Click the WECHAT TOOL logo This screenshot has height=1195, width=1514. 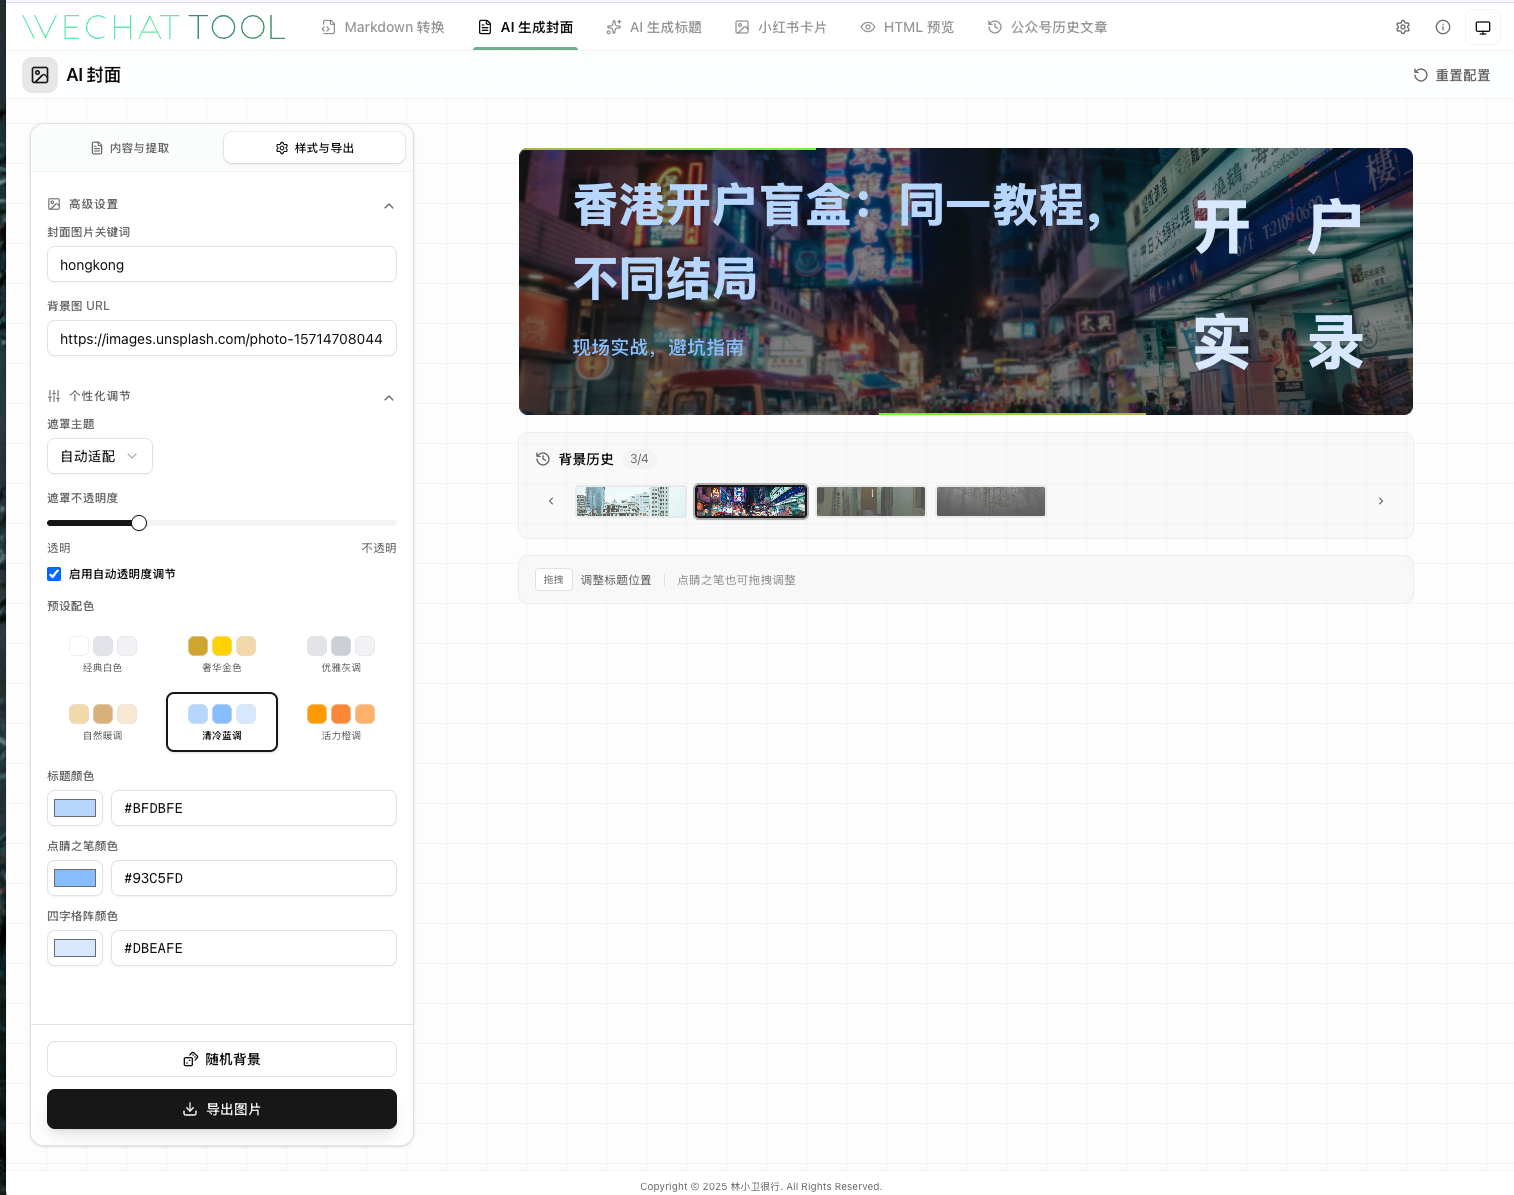pos(153,27)
